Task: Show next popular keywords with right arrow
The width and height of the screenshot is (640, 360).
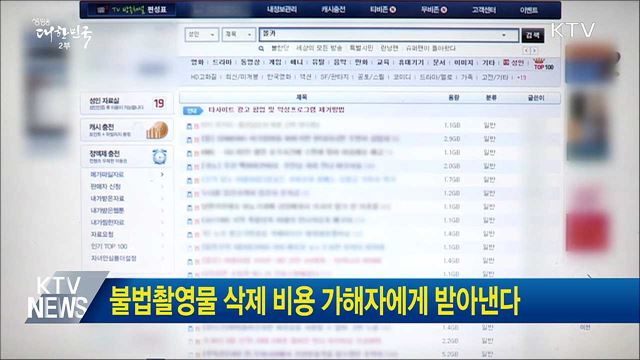Action: (534, 51)
